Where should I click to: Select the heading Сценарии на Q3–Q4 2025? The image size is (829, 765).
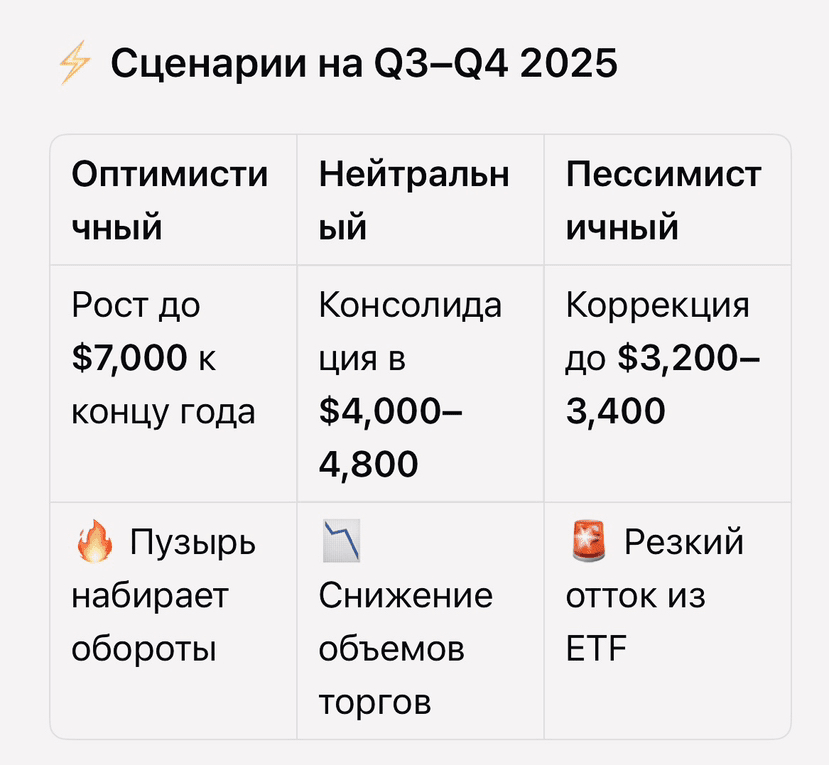click(x=364, y=63)
